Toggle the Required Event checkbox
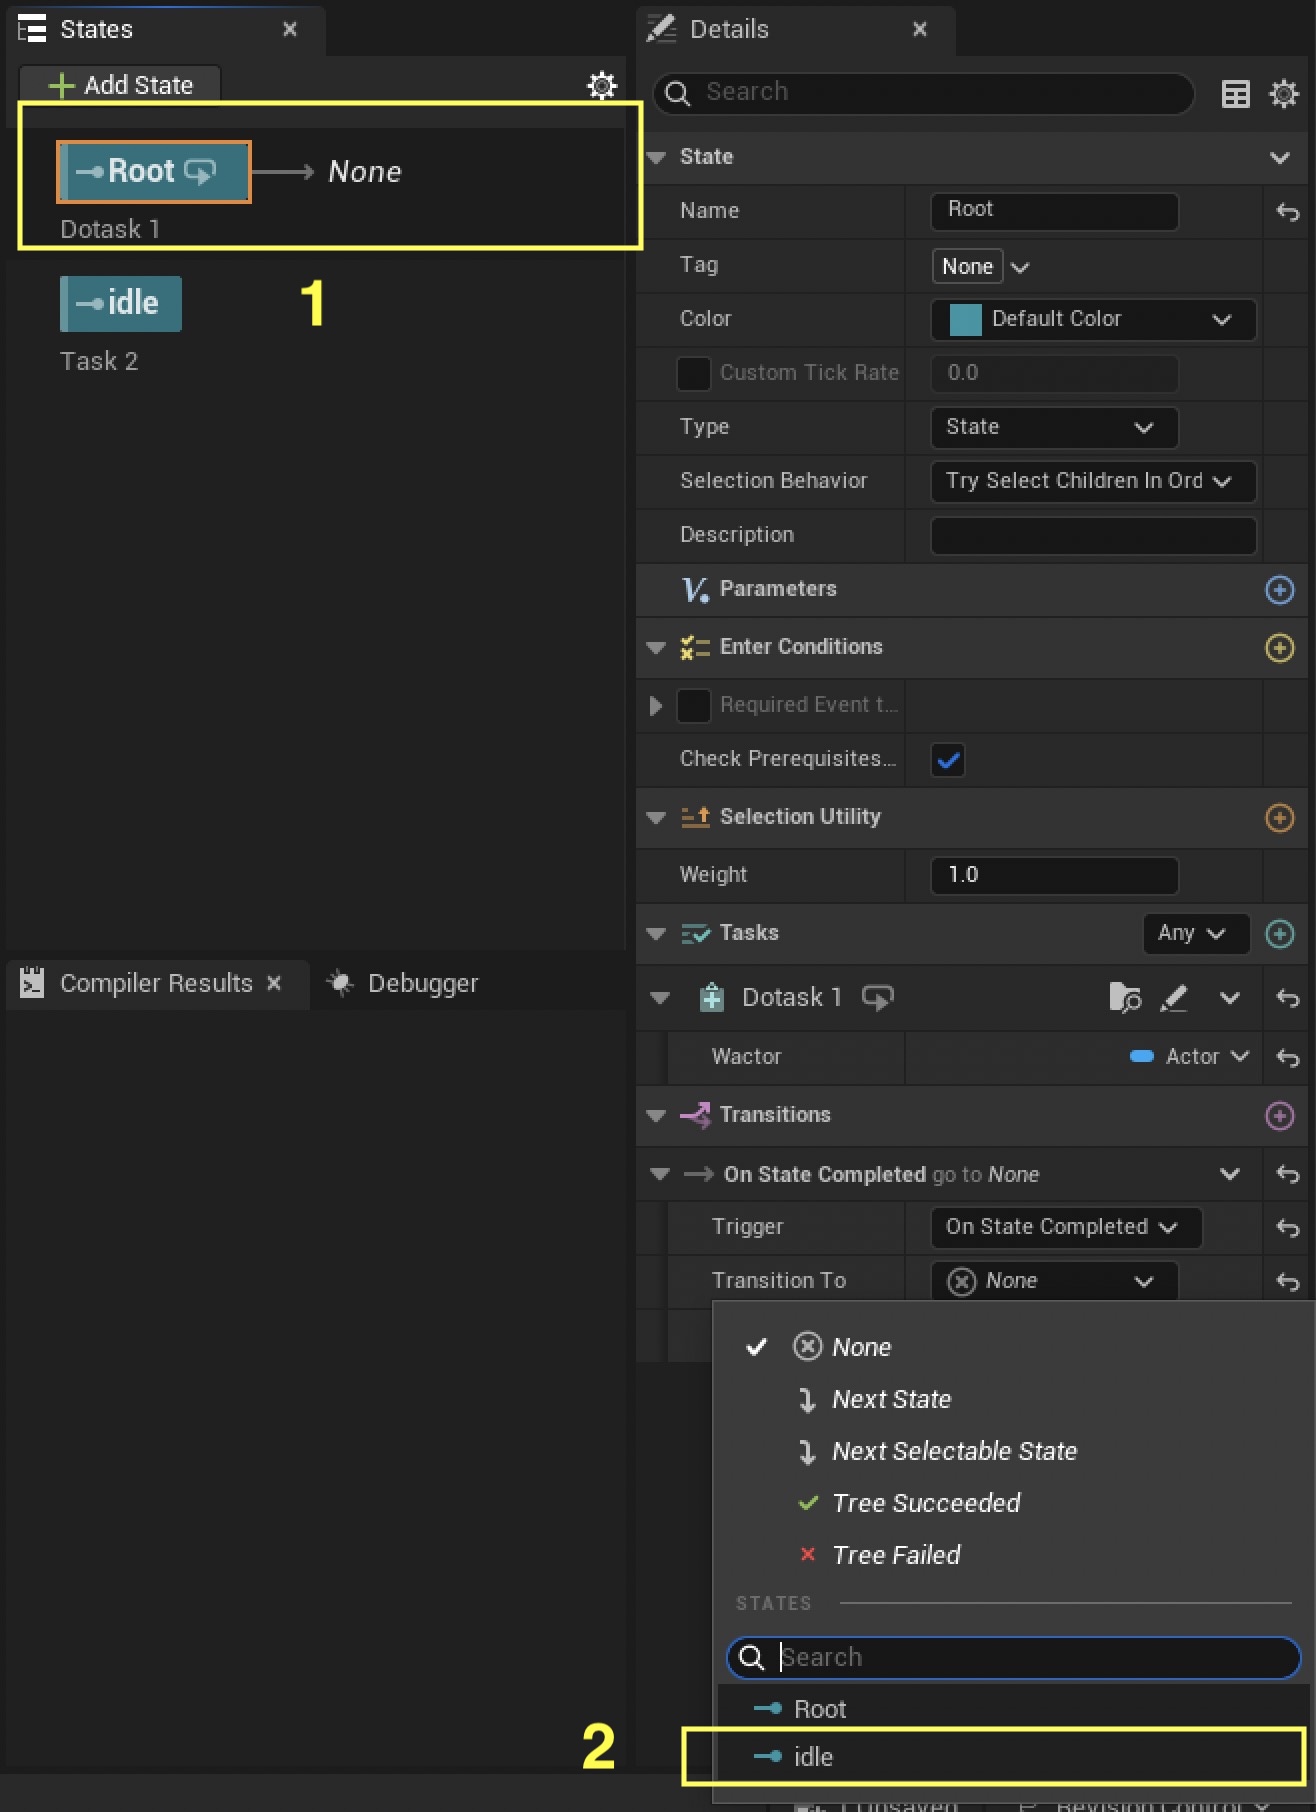The height and width of the screenshot is (1812, 1316). click(693, 706)
